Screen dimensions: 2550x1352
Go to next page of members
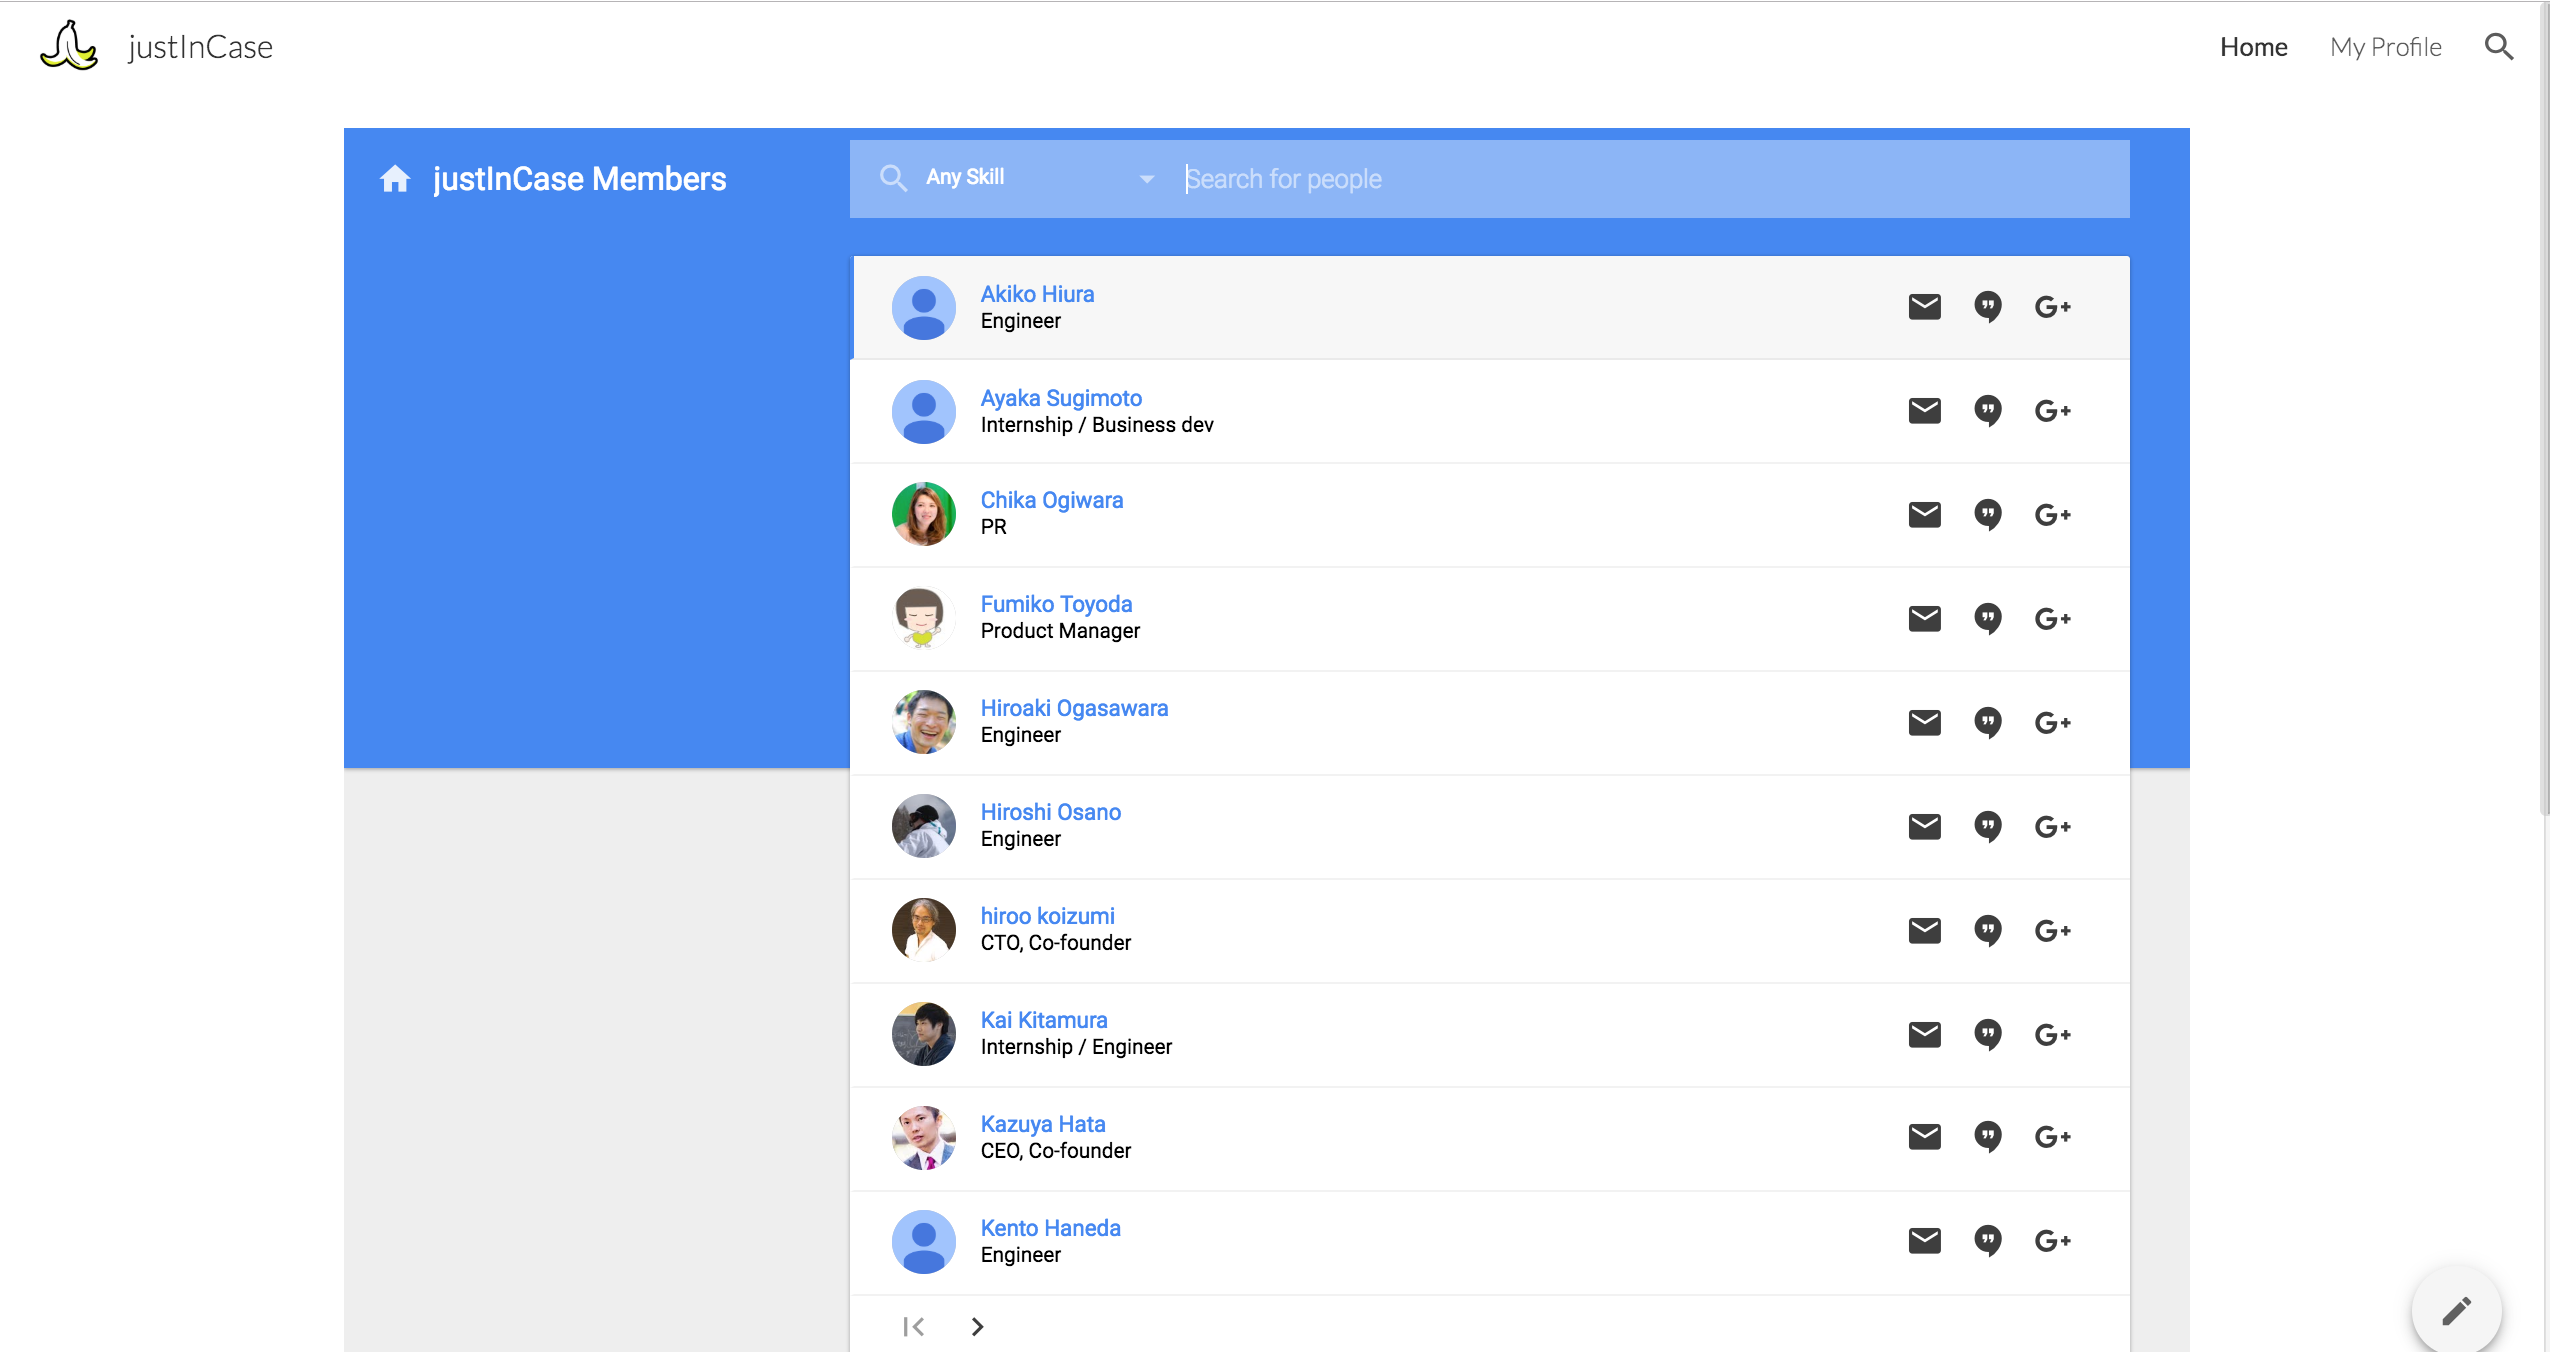(x=977, y=1327)
